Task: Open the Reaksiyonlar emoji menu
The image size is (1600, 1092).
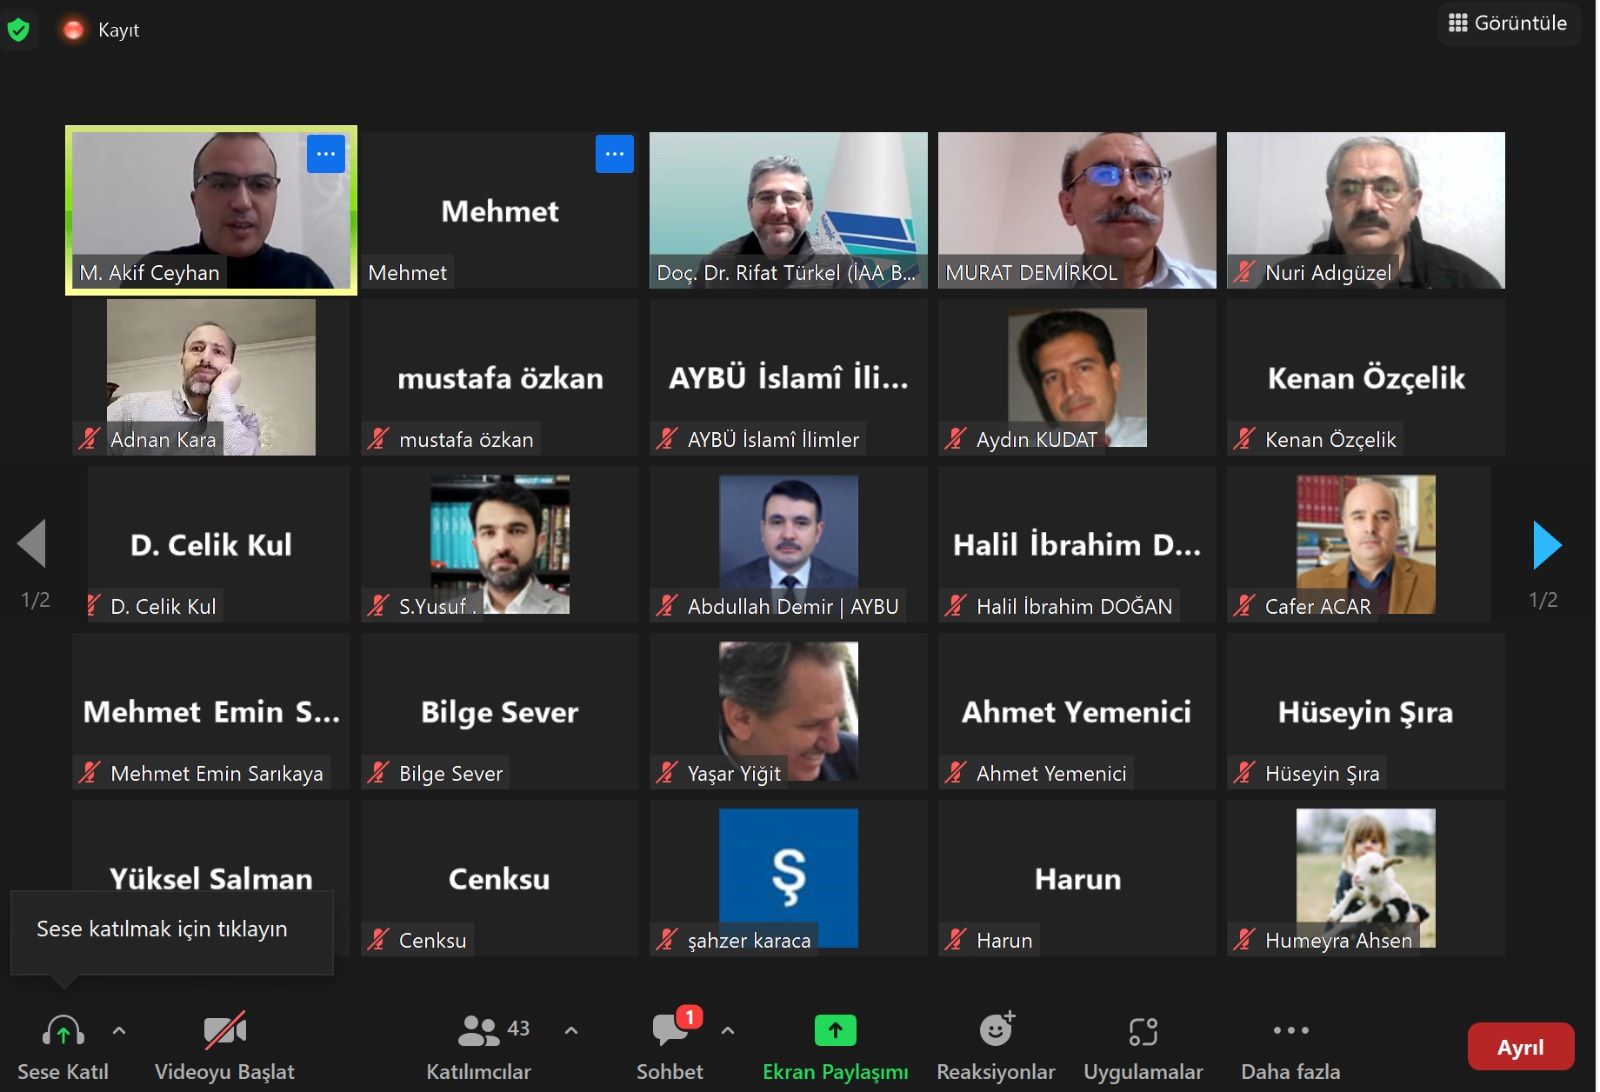Action: click(996, 1046)
